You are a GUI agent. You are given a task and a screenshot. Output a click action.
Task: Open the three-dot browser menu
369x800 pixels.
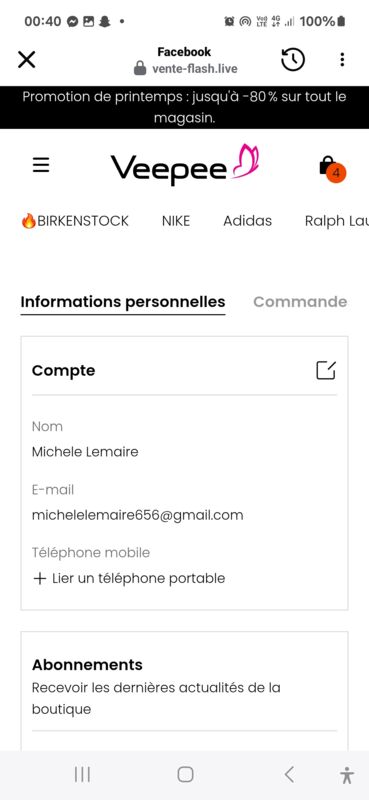tap(342, 60)
